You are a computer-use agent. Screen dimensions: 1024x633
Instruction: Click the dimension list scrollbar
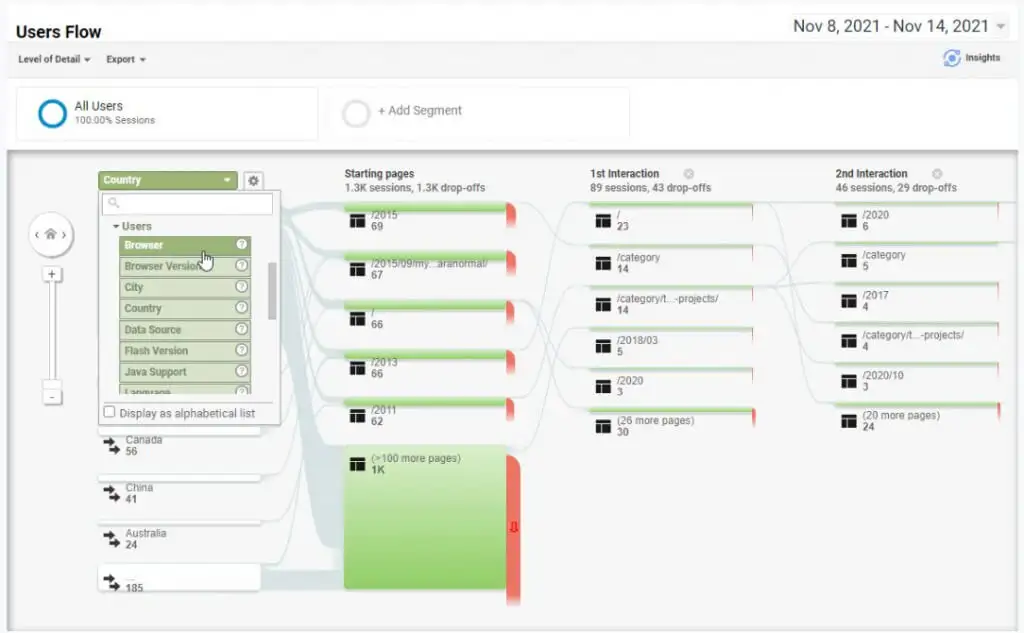pos(272,291)
